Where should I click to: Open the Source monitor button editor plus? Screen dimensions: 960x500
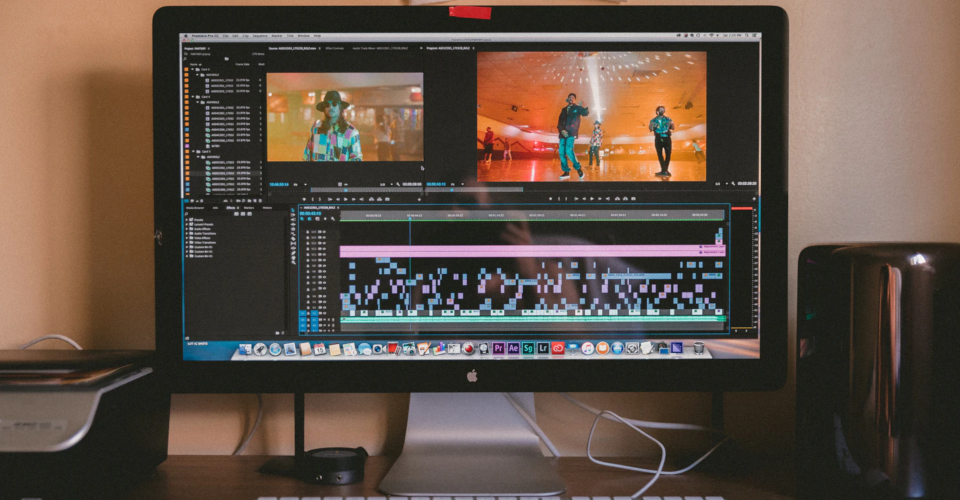point(419,200)
